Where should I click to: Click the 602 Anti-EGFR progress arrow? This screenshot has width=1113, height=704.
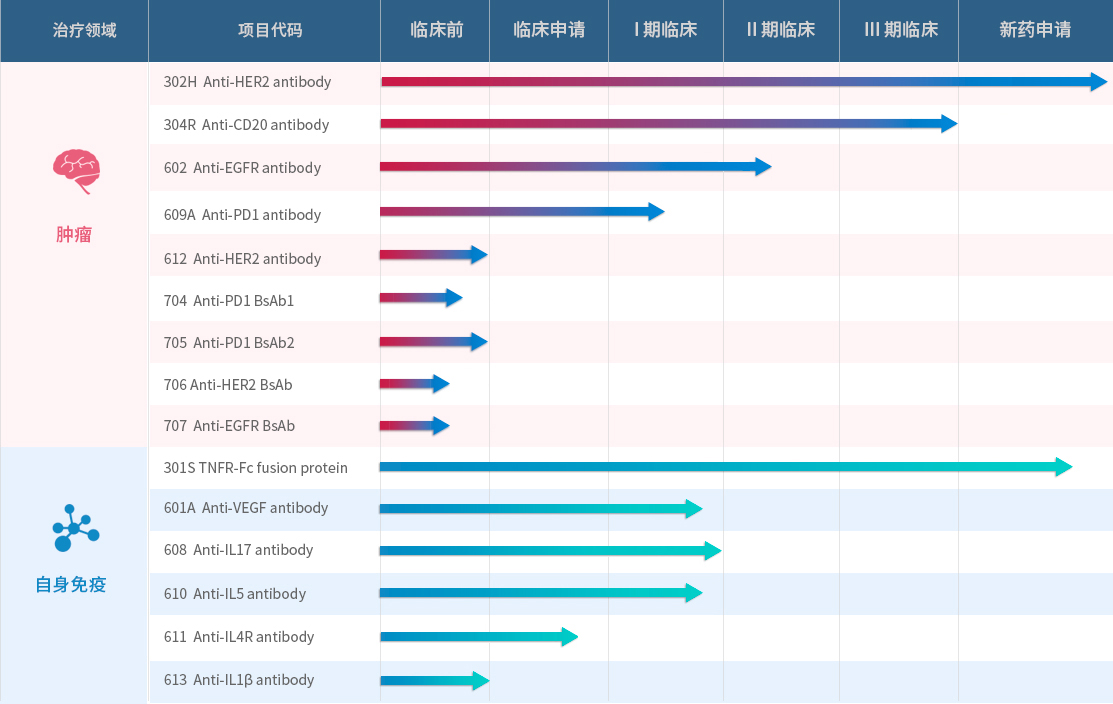[x=576, y=167]
